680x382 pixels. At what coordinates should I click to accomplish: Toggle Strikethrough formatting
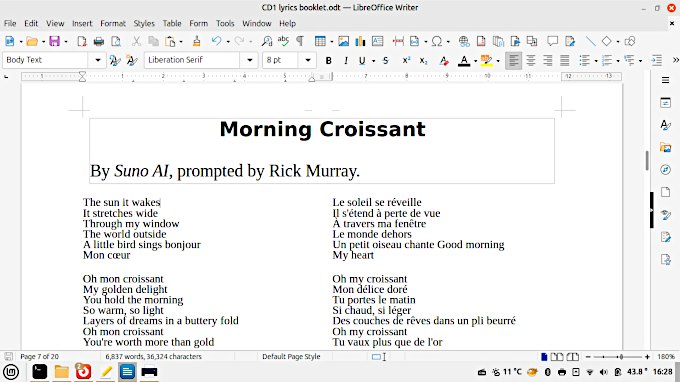coord(386,60)
